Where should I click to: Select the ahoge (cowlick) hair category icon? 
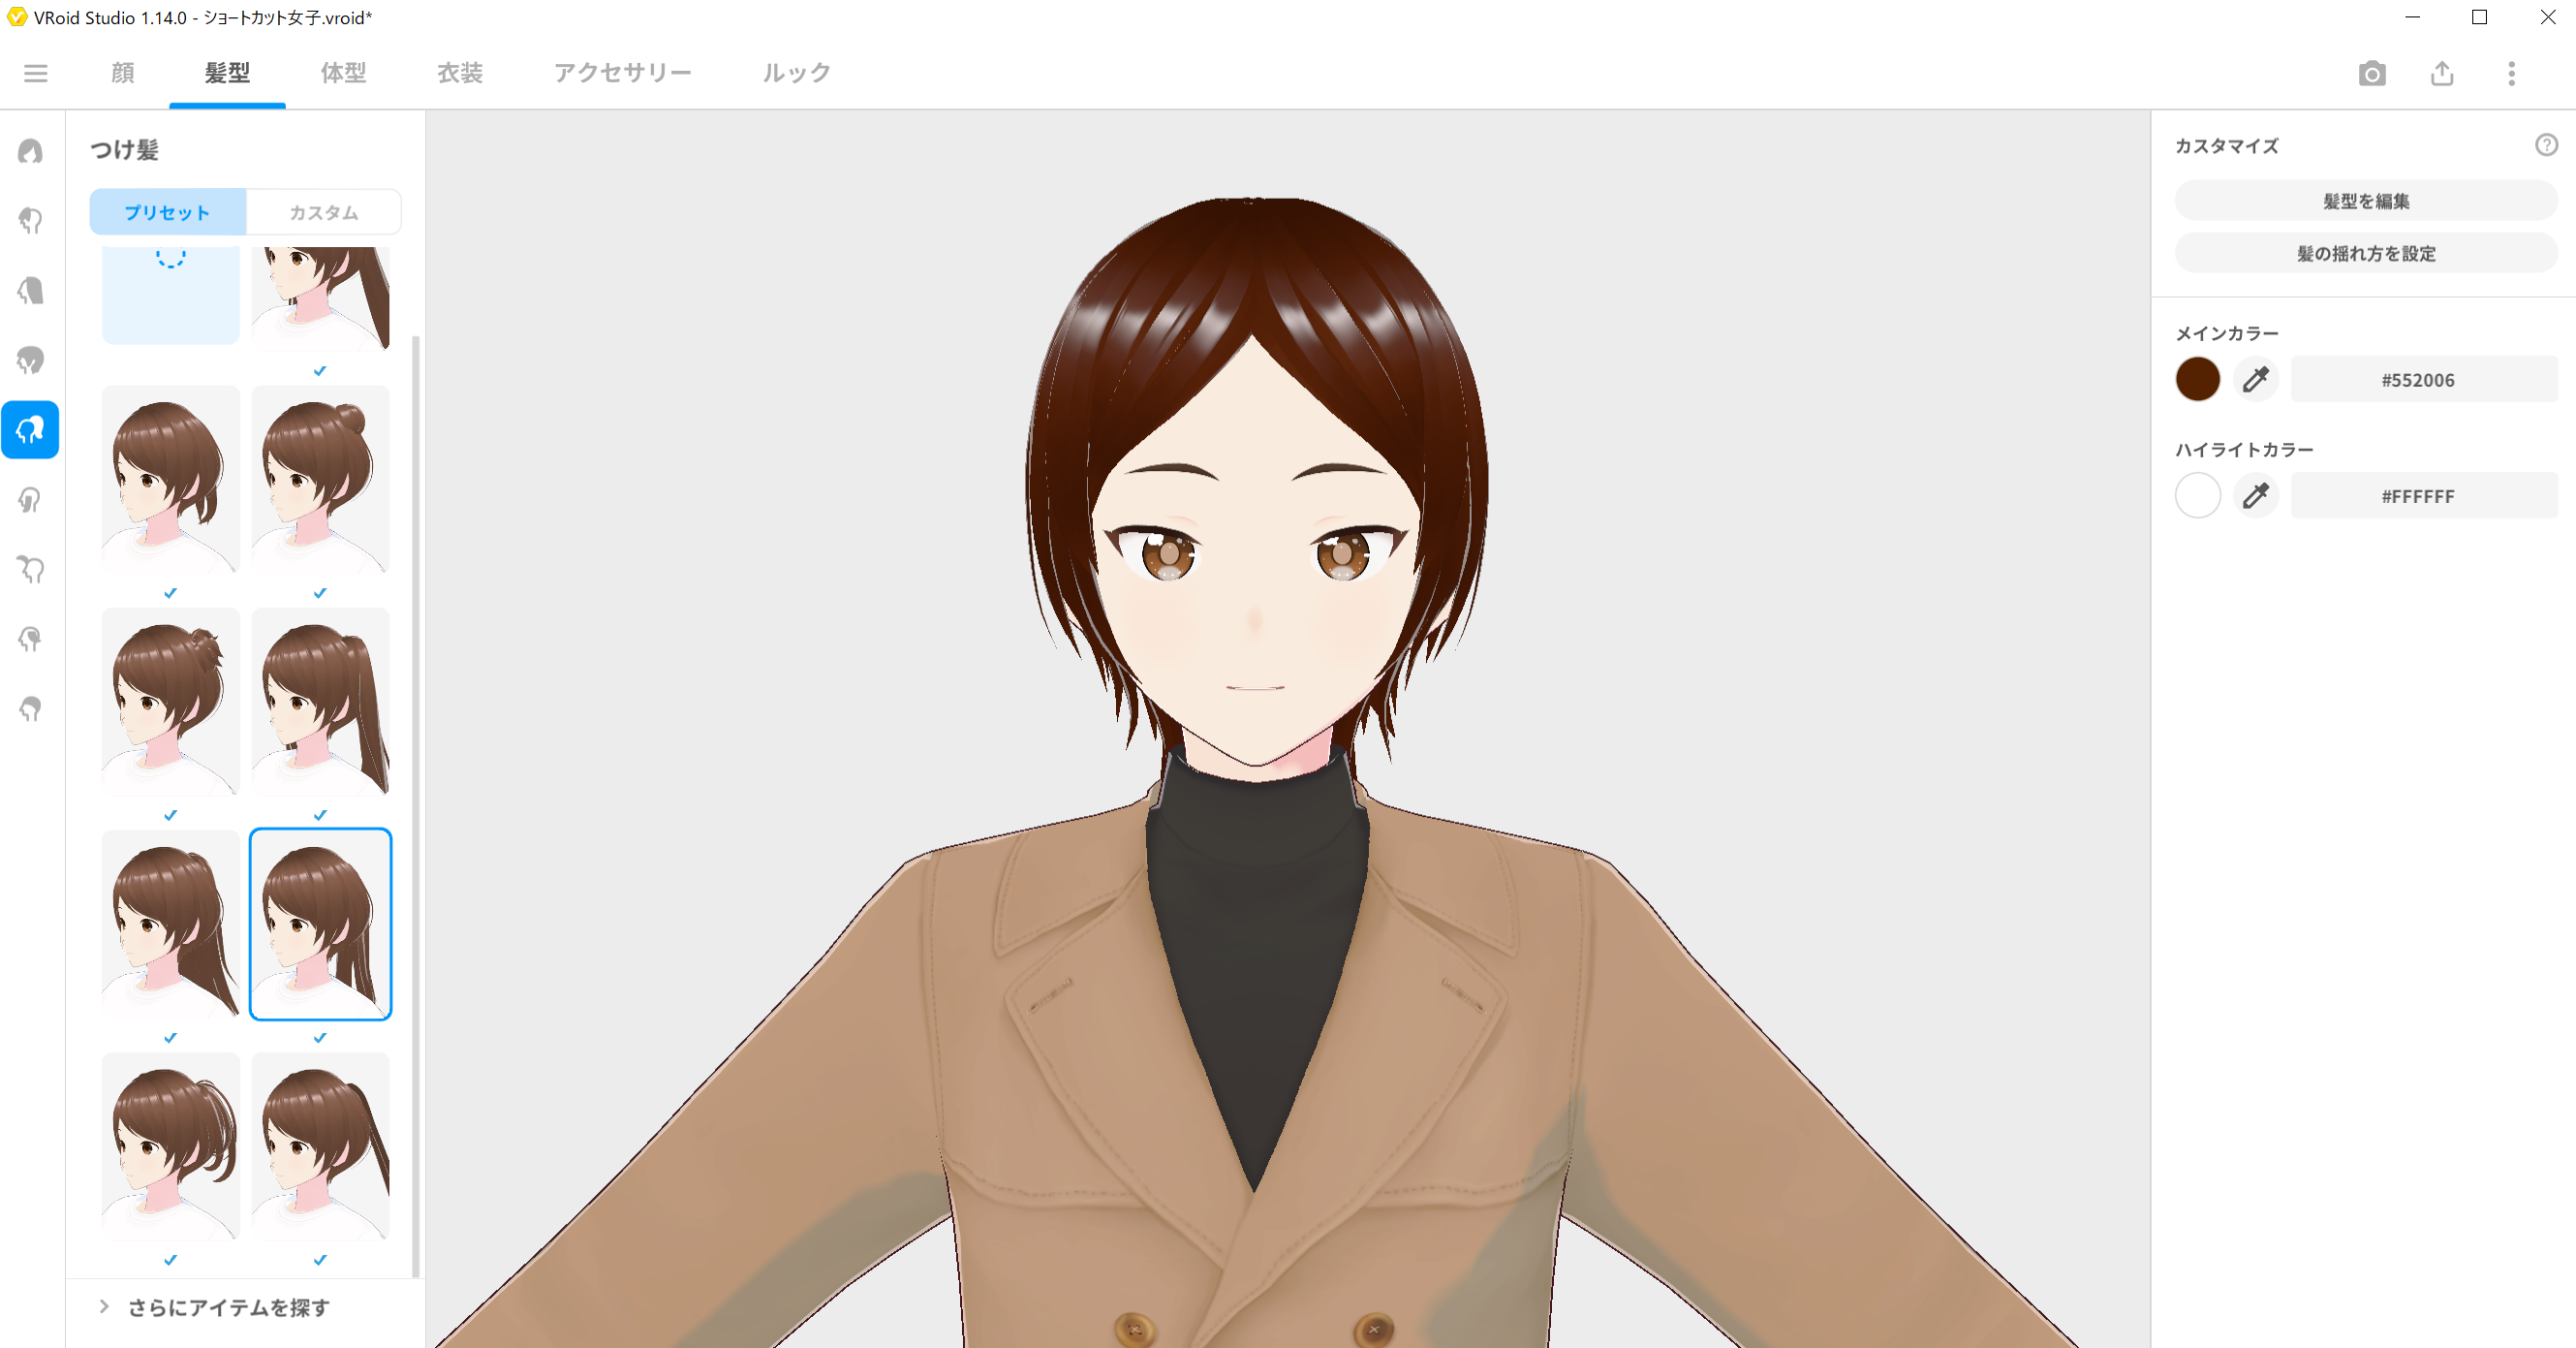pyautogui.click(x=30, y=570)
